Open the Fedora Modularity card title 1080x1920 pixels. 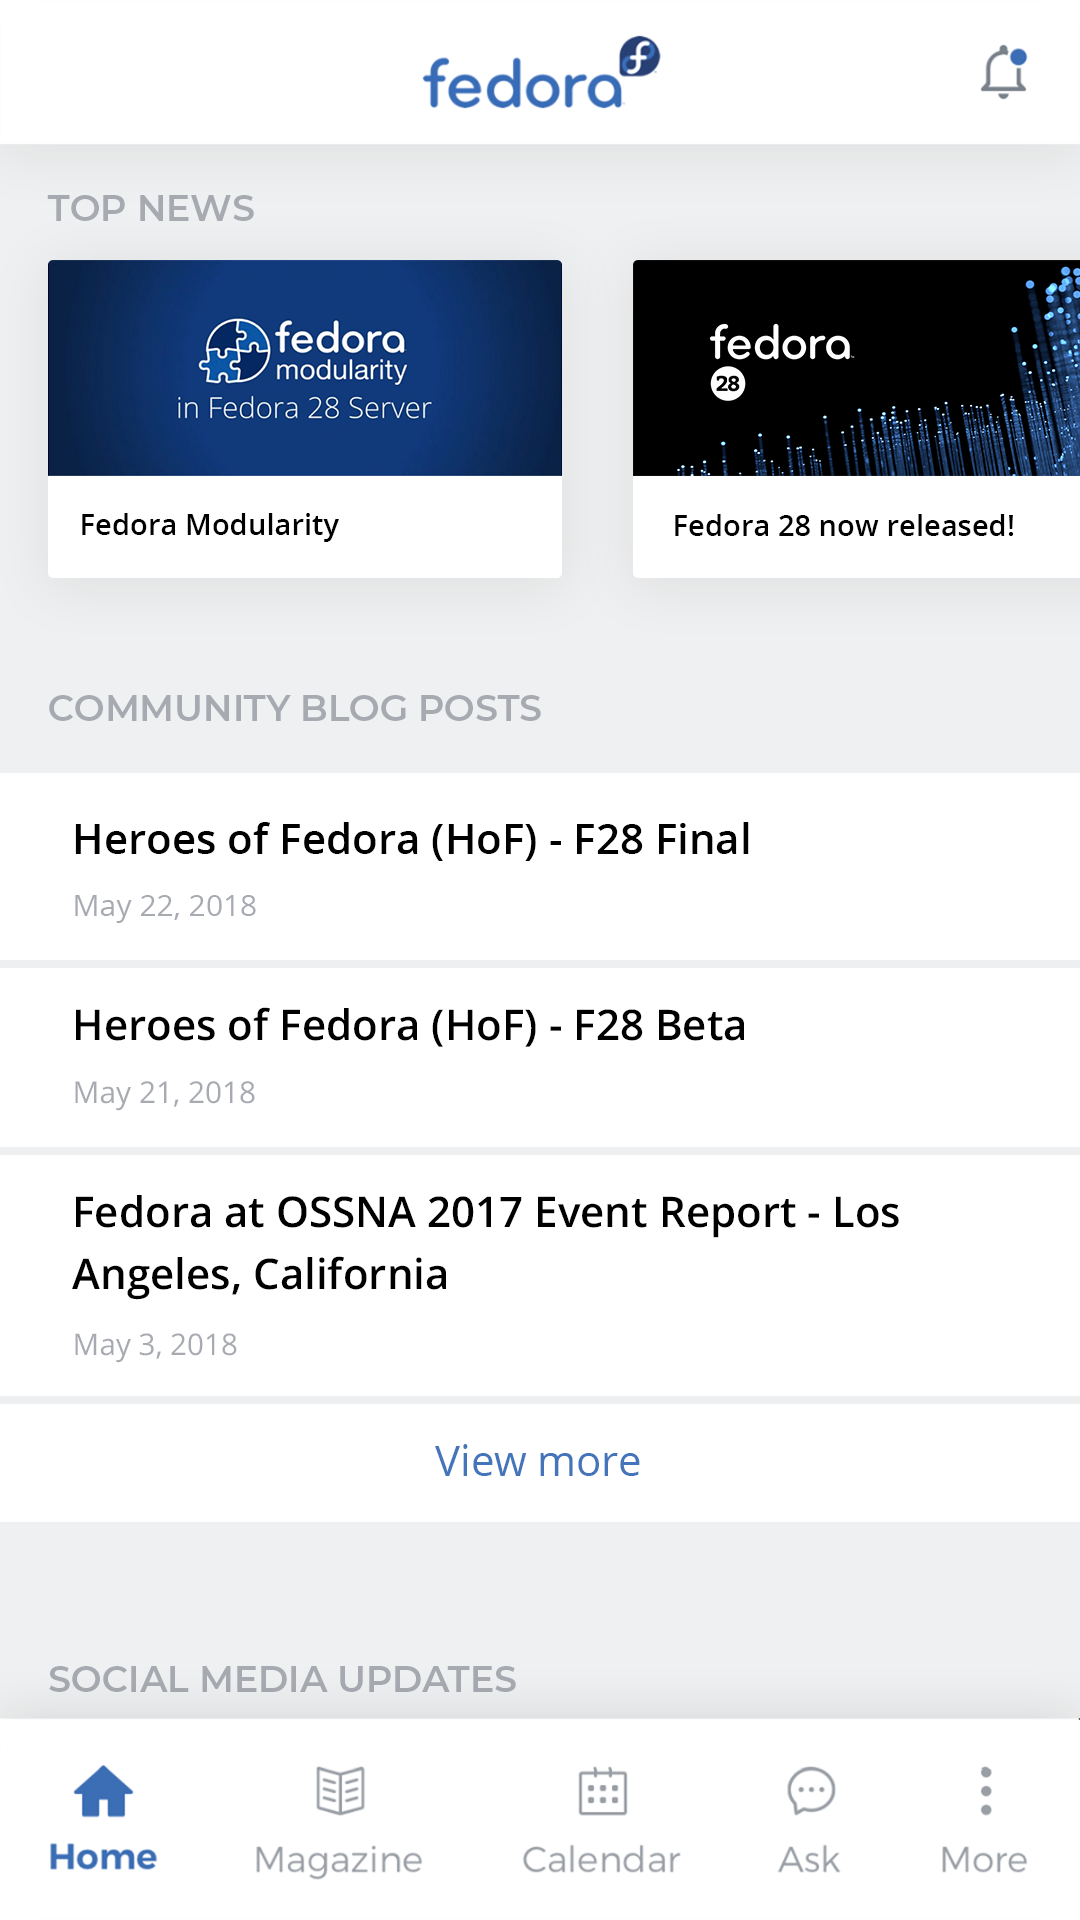point(209,525)
